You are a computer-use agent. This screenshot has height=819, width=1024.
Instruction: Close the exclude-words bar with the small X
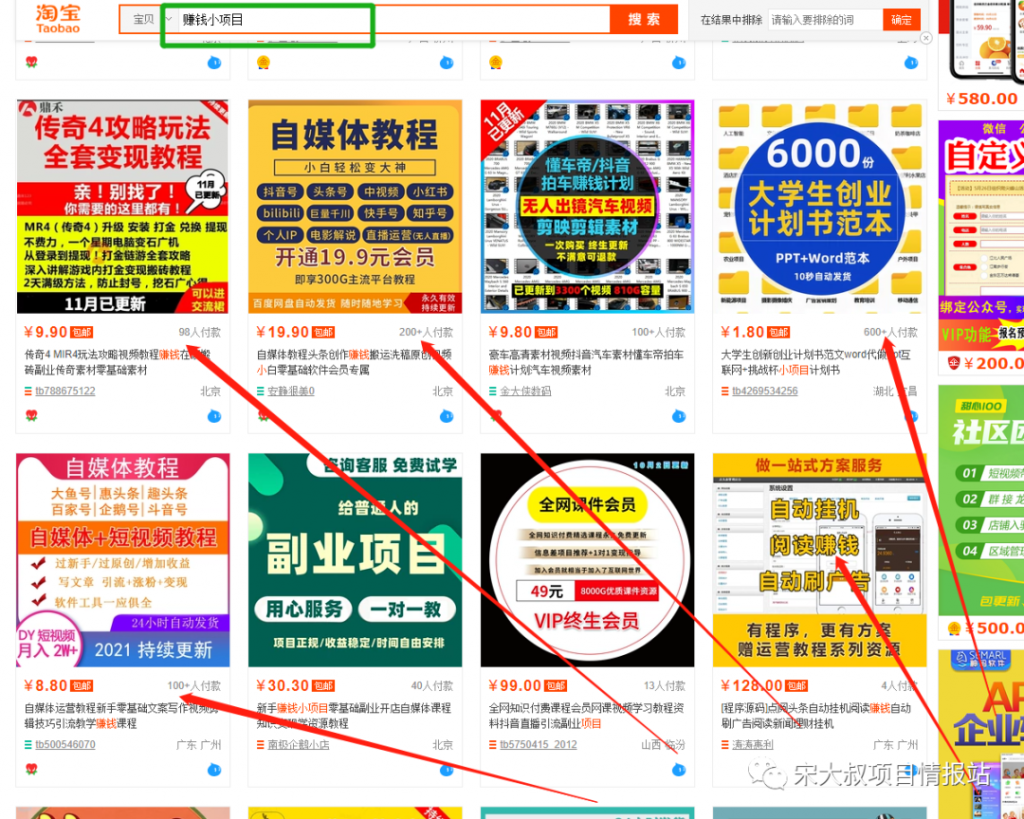926,39
